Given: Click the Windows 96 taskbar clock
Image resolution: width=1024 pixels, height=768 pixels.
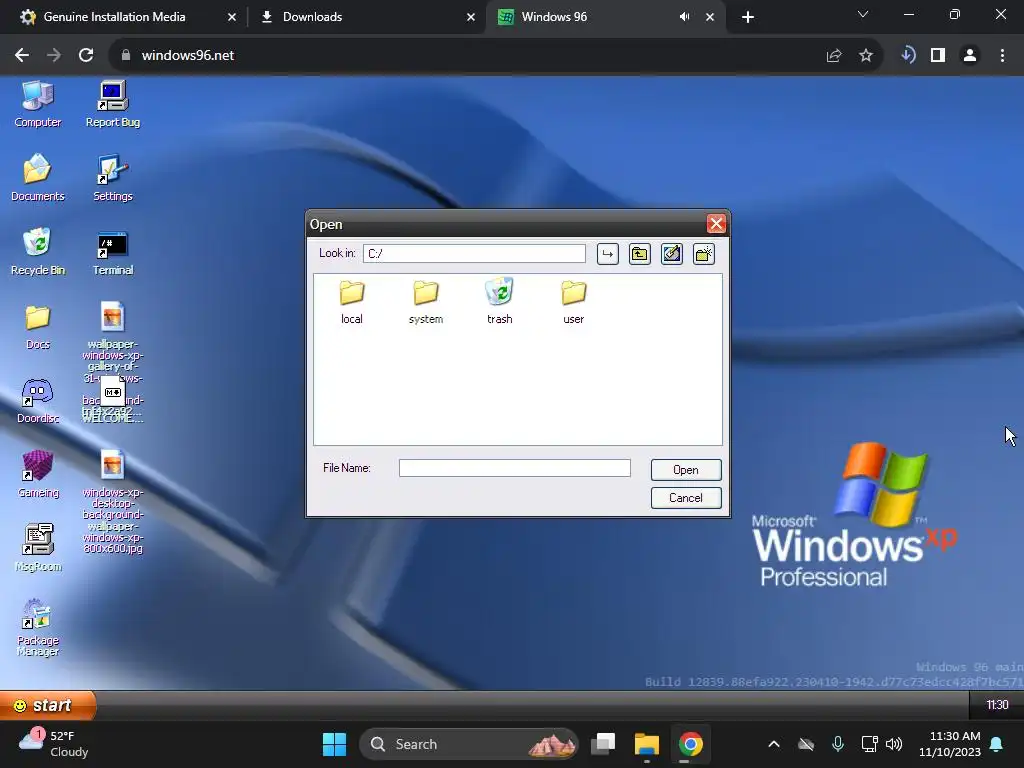Looking at the screenshot, I should pos(997,705).
